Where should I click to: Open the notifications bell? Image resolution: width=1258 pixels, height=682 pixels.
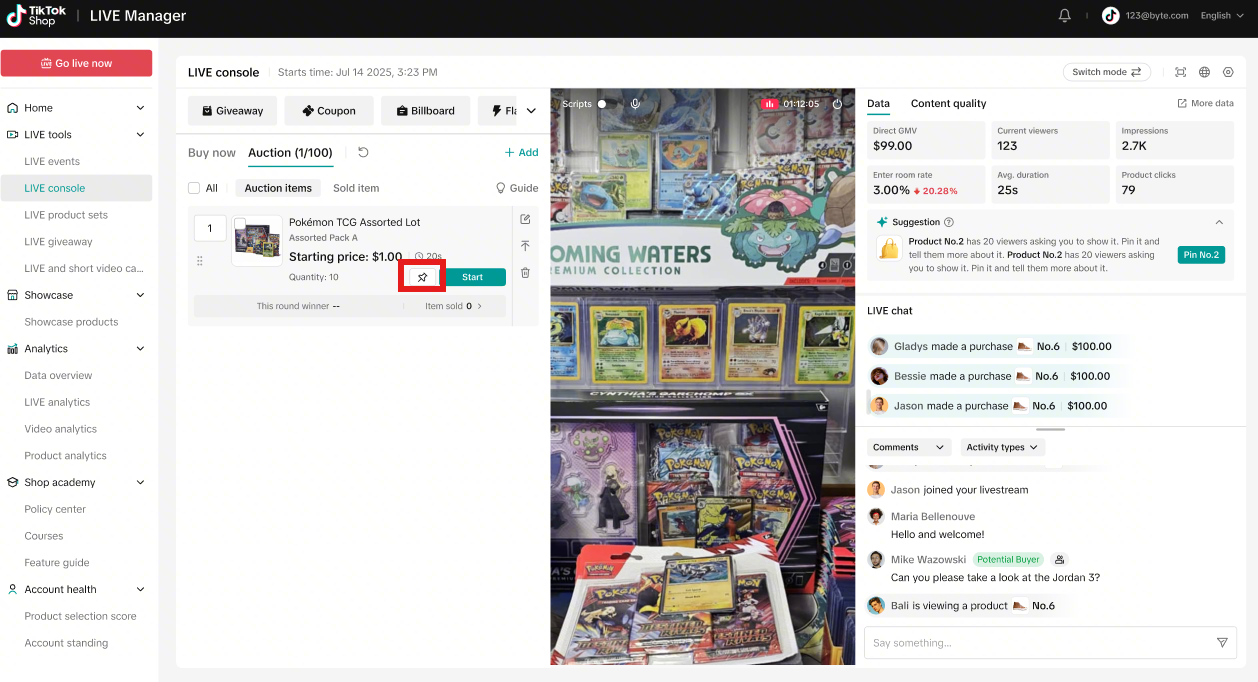click(1064, 15)
